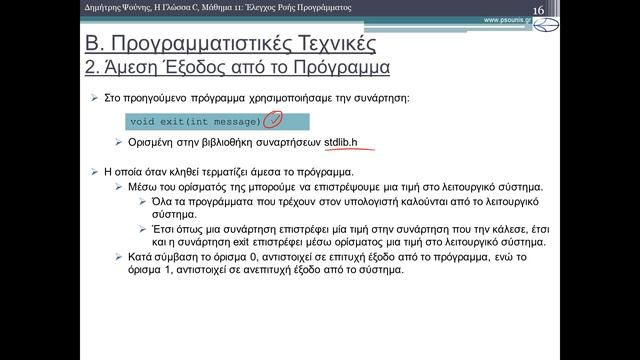Click the arrow bullet before 'Μέσω του ορίσματός'
The image size is (640, 360).
tap(118, 187)
